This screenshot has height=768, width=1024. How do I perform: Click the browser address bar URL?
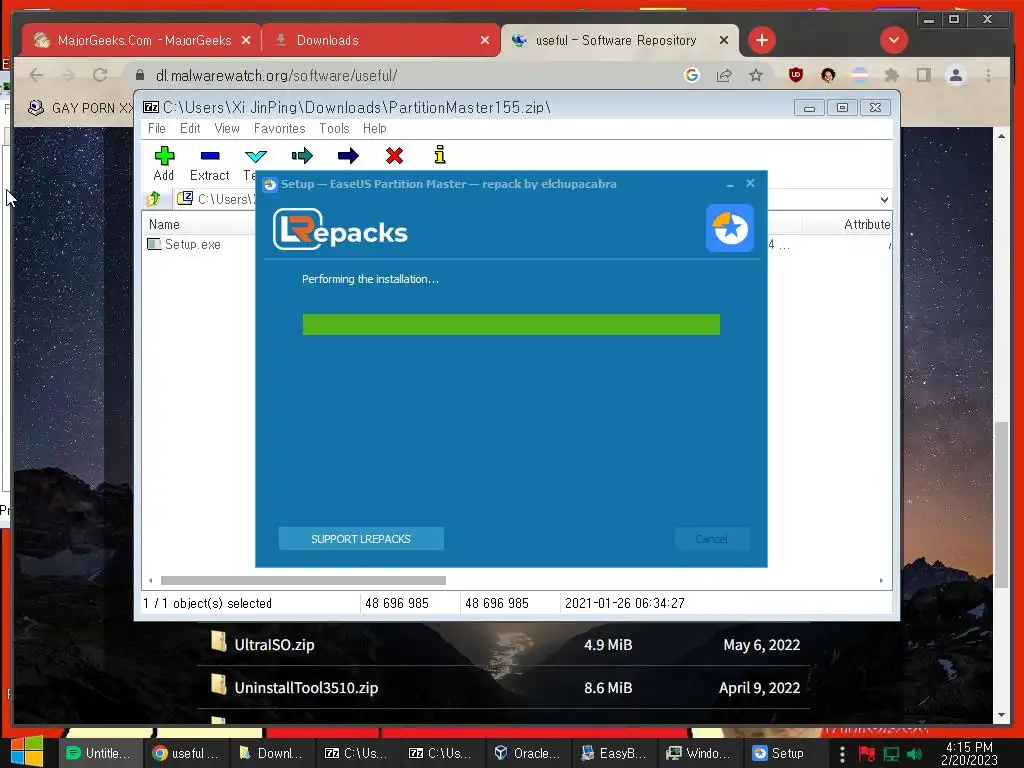pos(276,76)
